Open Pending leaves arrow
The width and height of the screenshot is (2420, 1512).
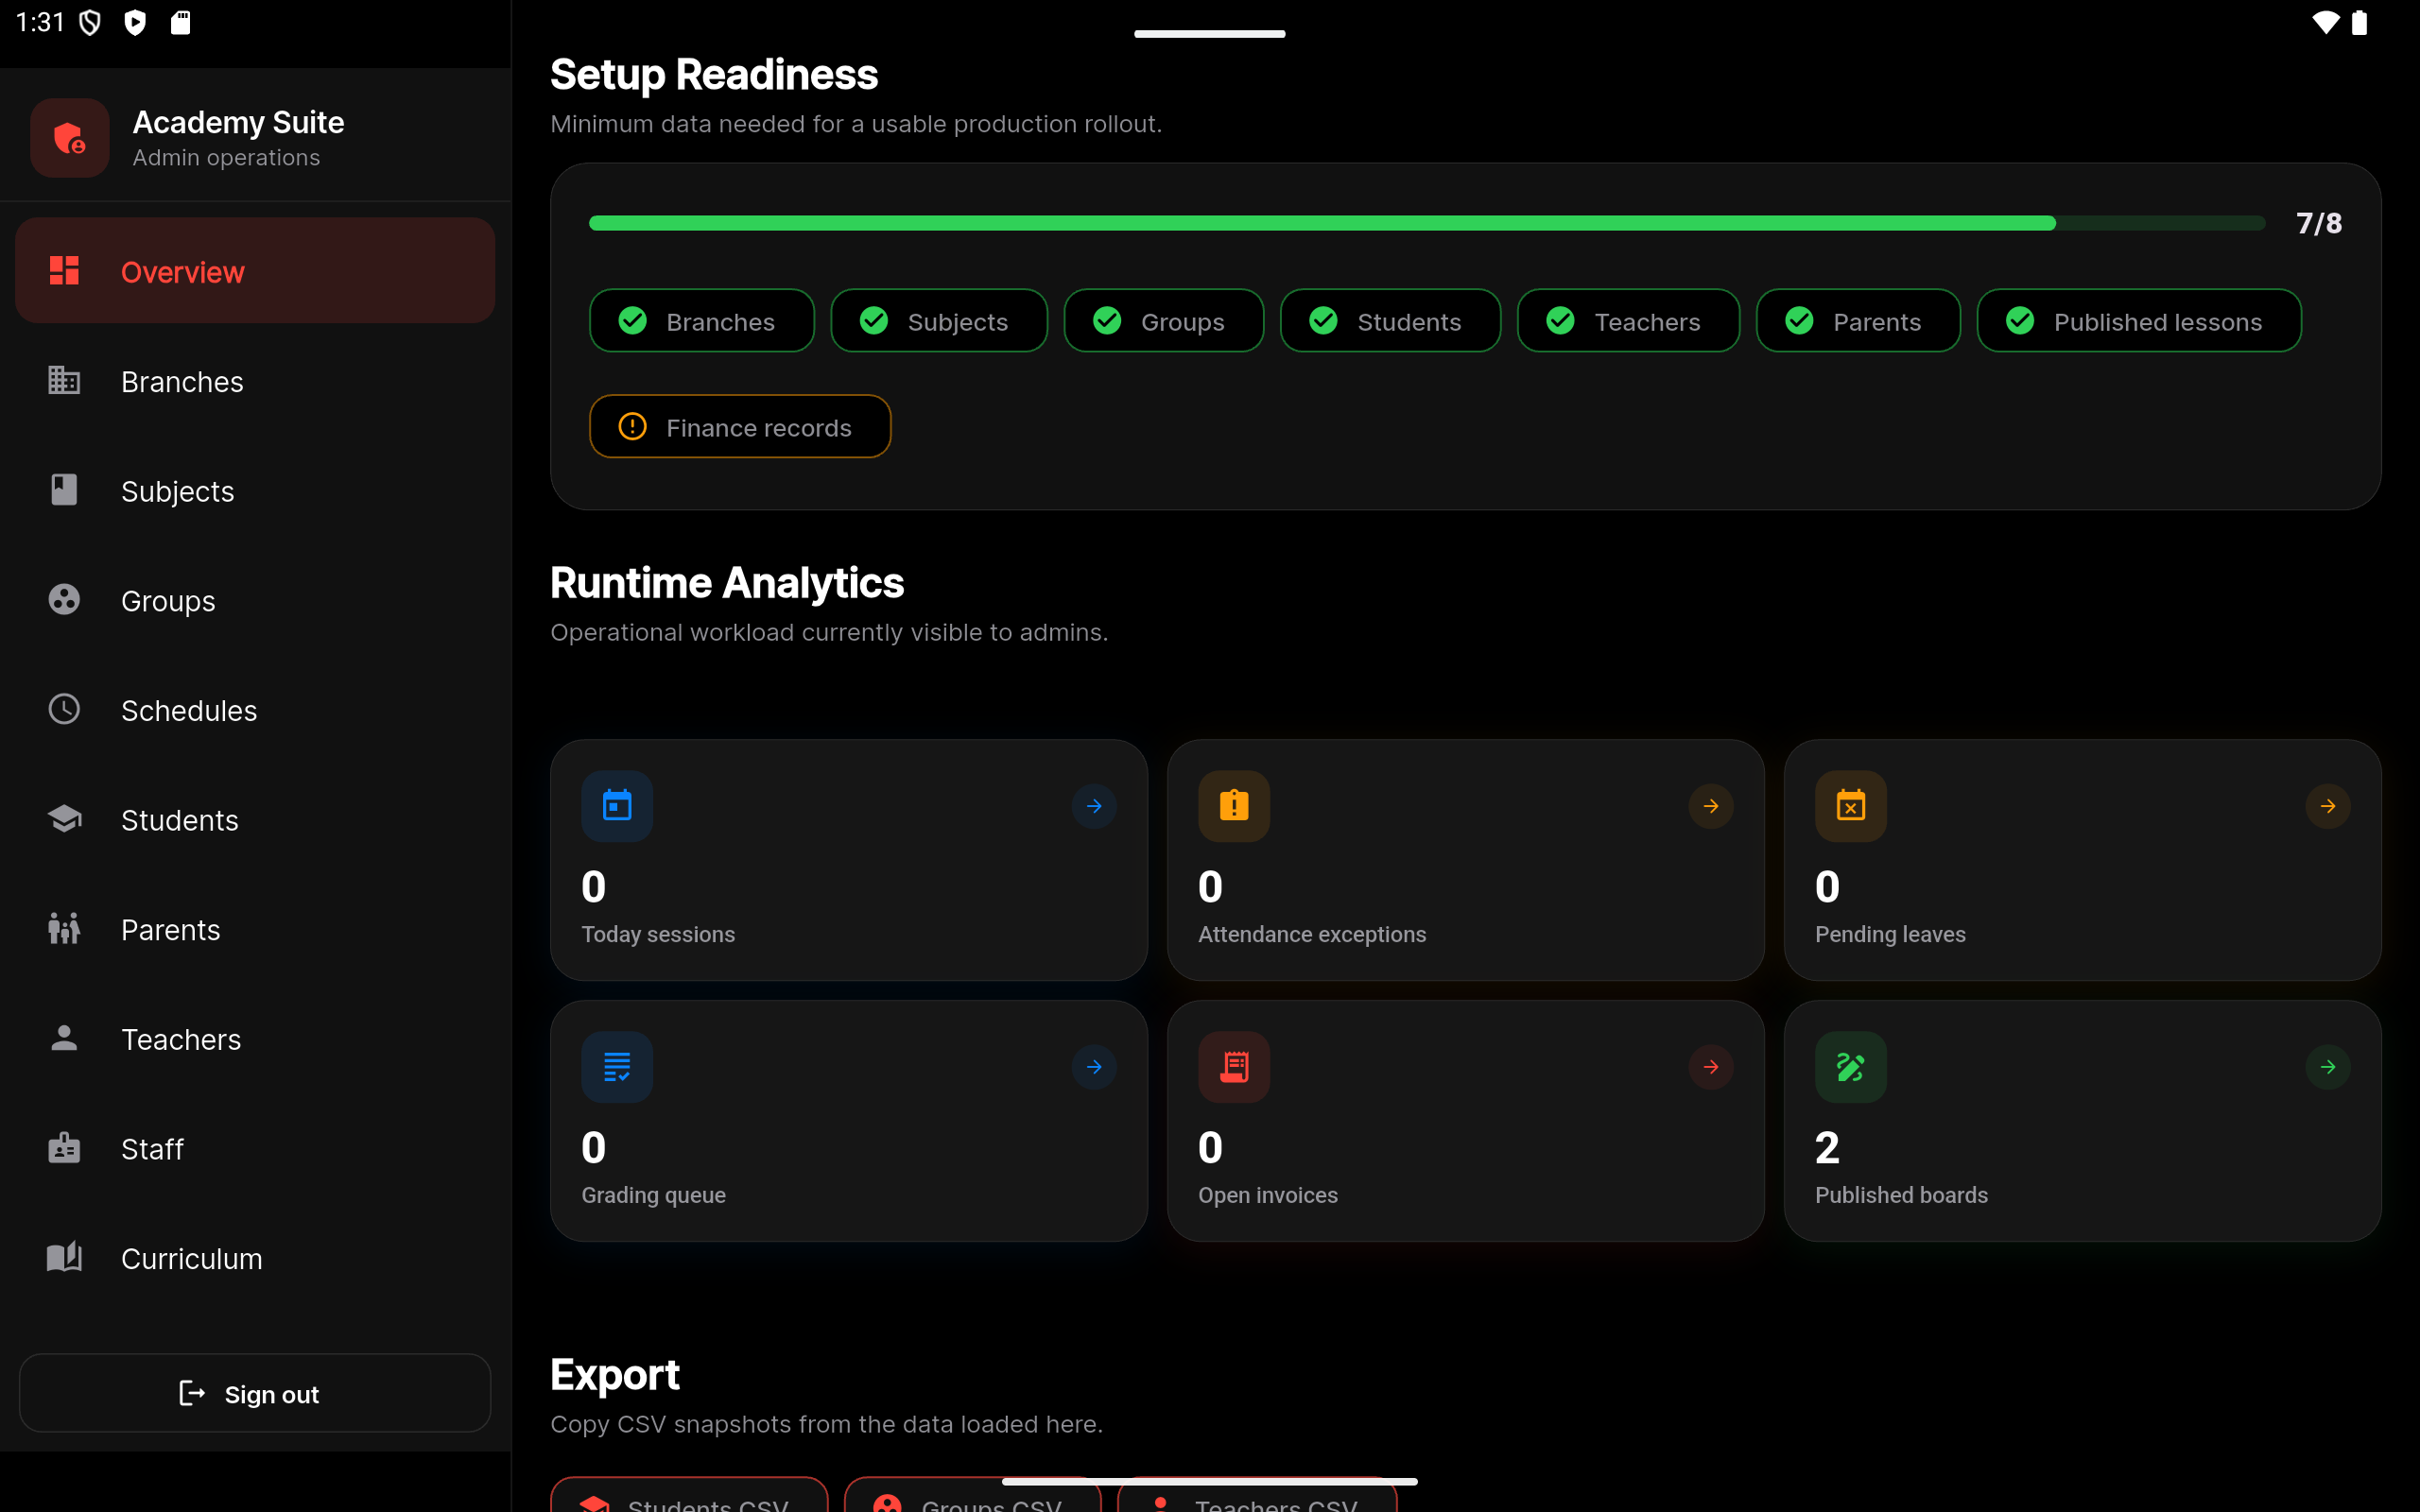2328,806
